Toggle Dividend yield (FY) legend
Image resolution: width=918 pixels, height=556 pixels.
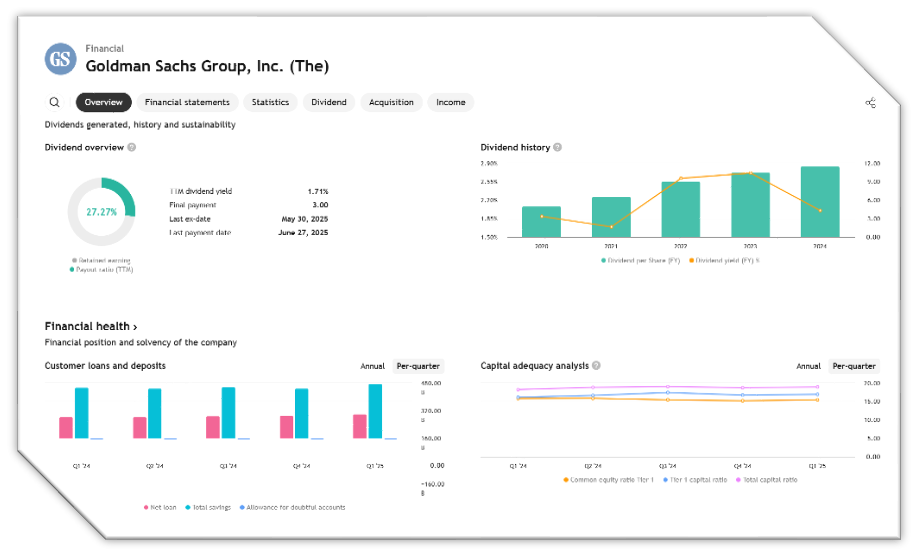pos(724,260)
